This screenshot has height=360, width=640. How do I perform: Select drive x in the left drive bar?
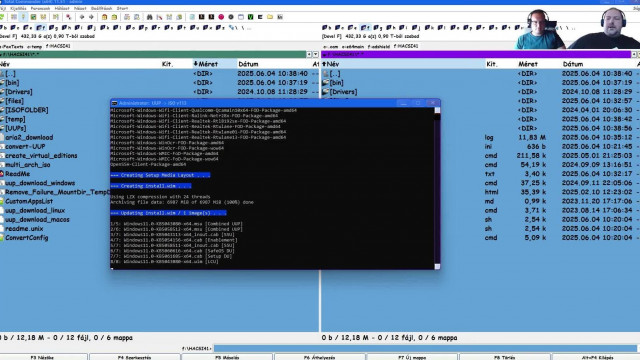coord(207,28)
